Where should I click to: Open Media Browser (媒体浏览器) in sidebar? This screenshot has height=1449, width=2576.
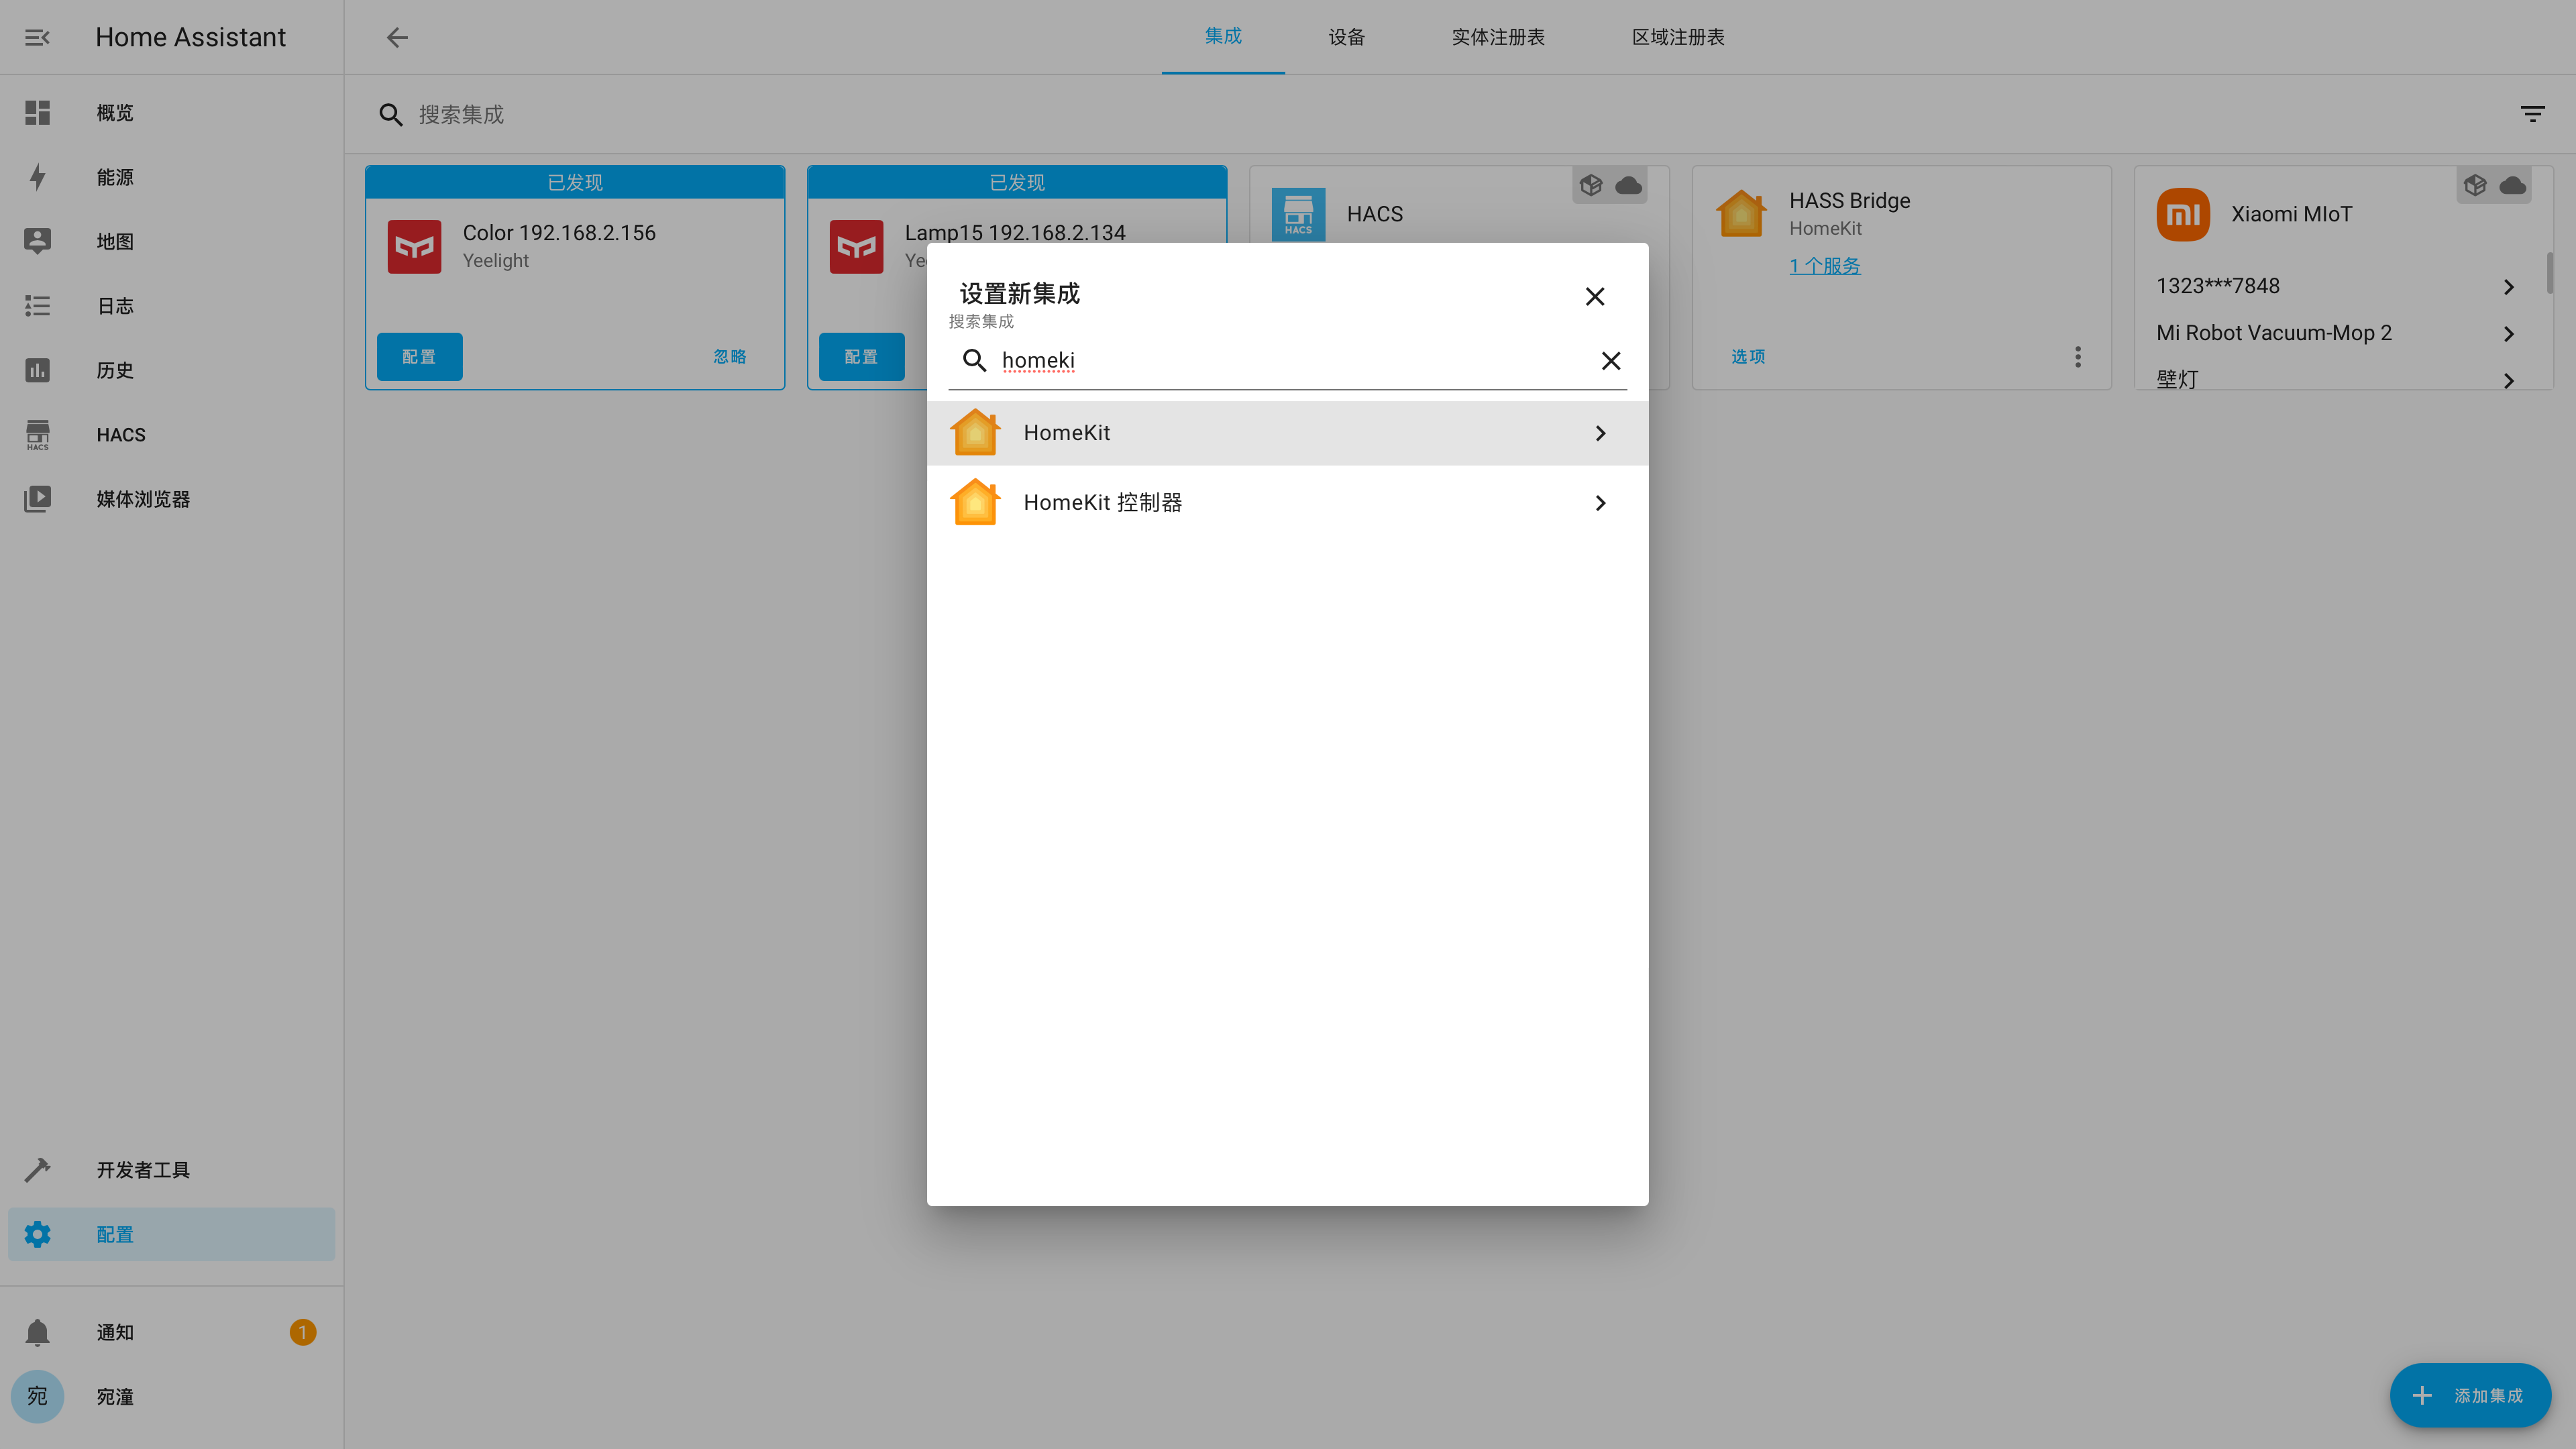click(x=142, y=499)
